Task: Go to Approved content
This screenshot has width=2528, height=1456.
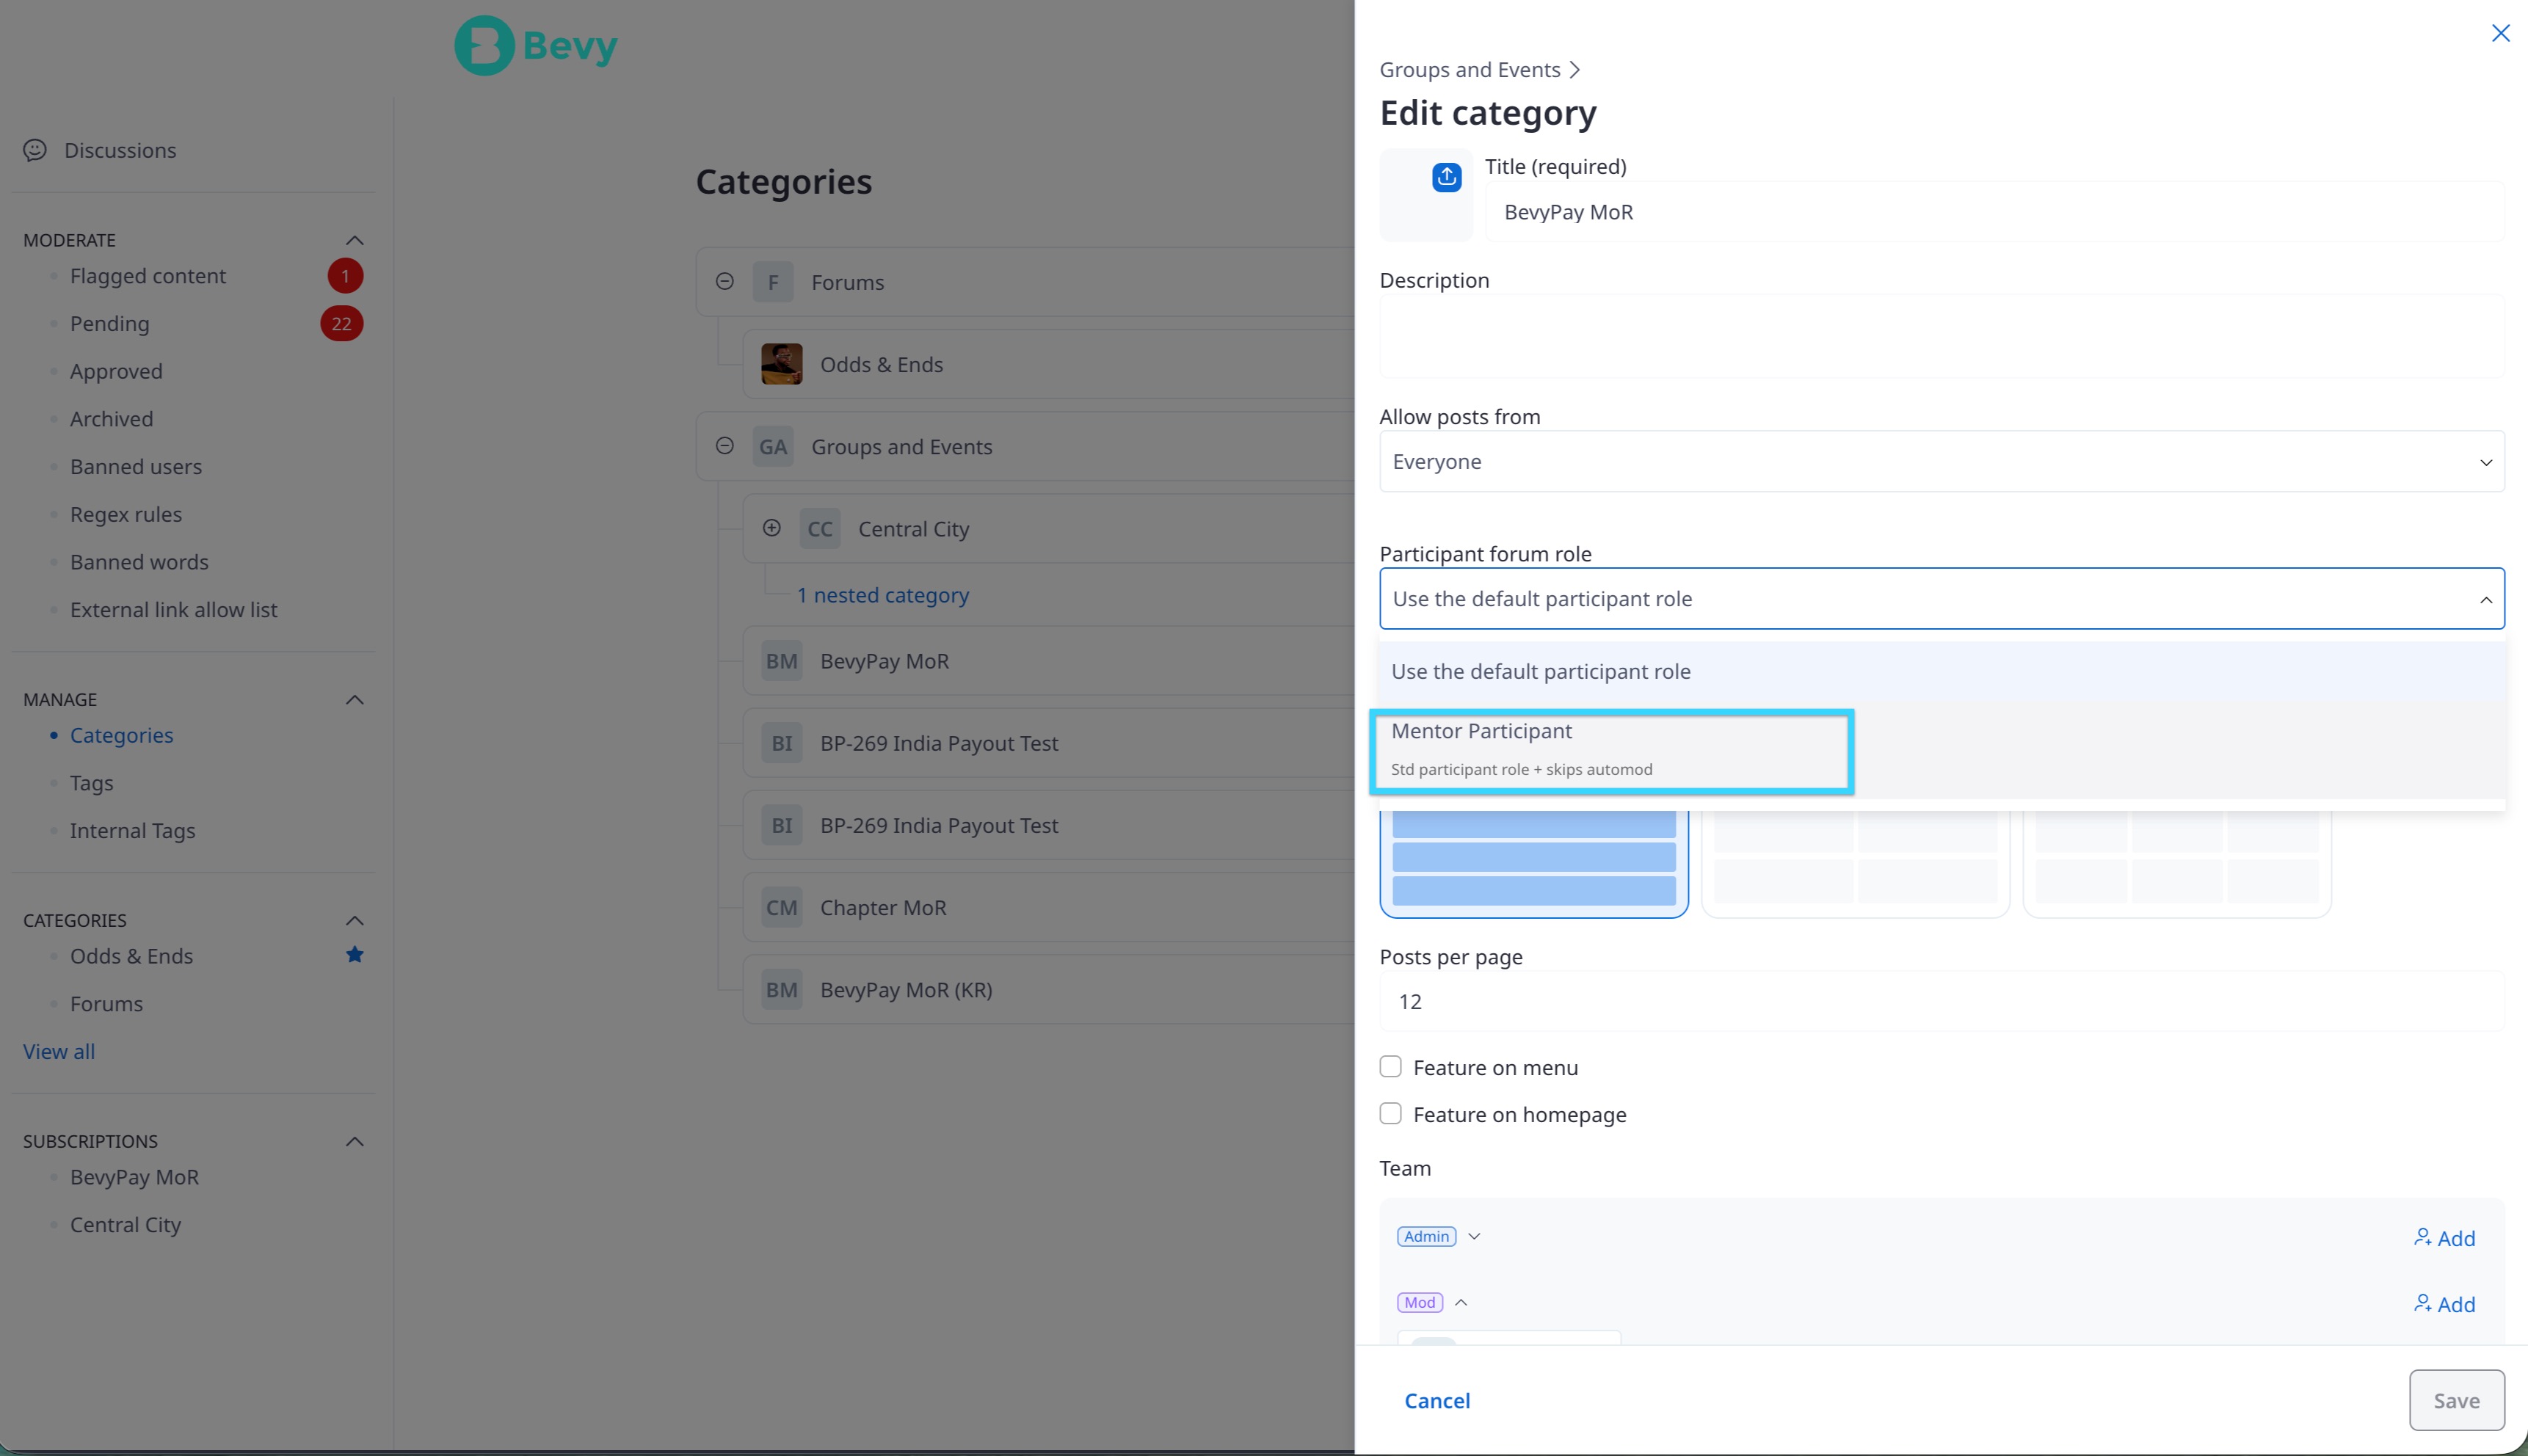Action: click(116, 371)
